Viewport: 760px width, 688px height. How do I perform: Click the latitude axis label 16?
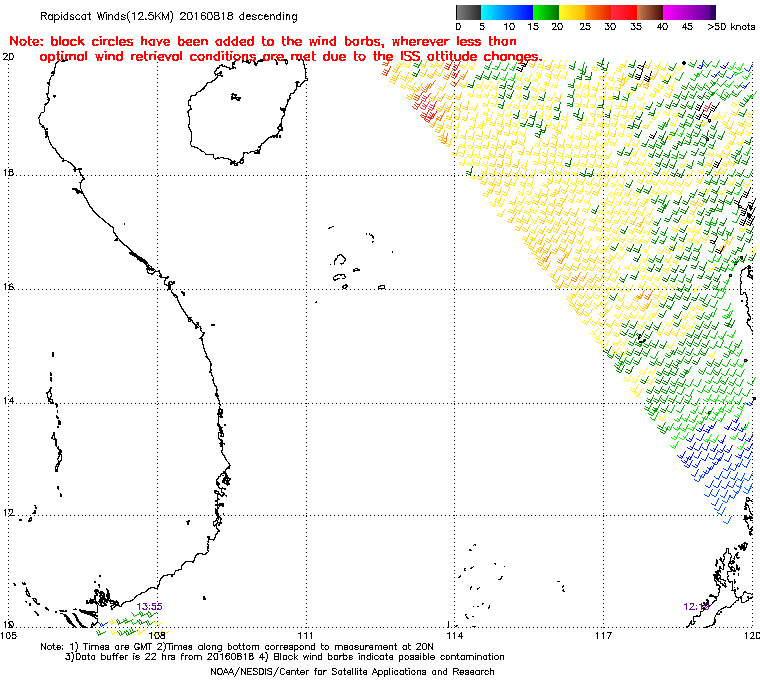coord(8,287)
